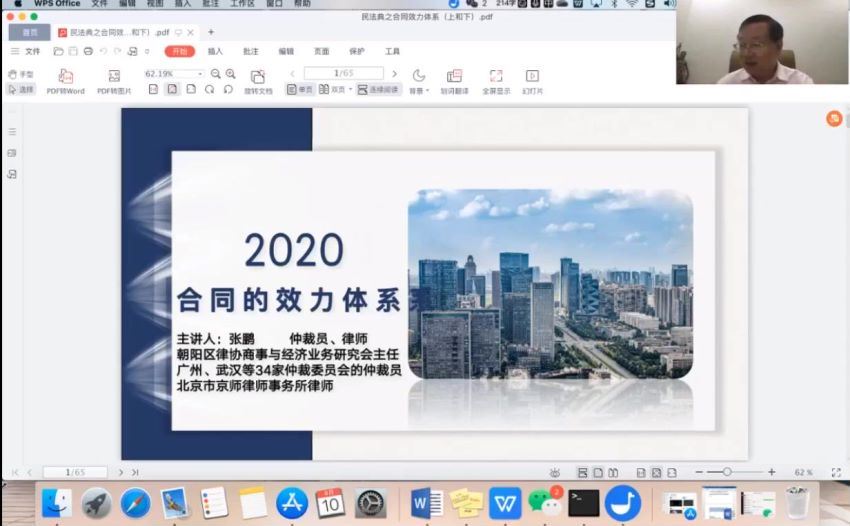Set two-page layout in status bar
This screenshot has width=850, height=526.
click(613, 473)
